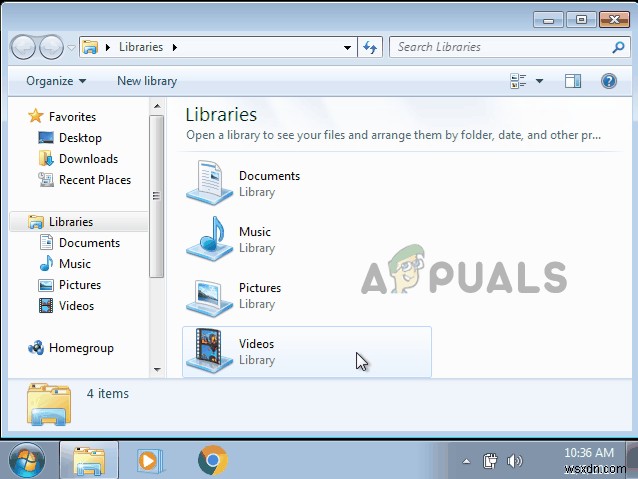Open the Organize menu
Screen dimensions: 638x479
click(56, 81)
